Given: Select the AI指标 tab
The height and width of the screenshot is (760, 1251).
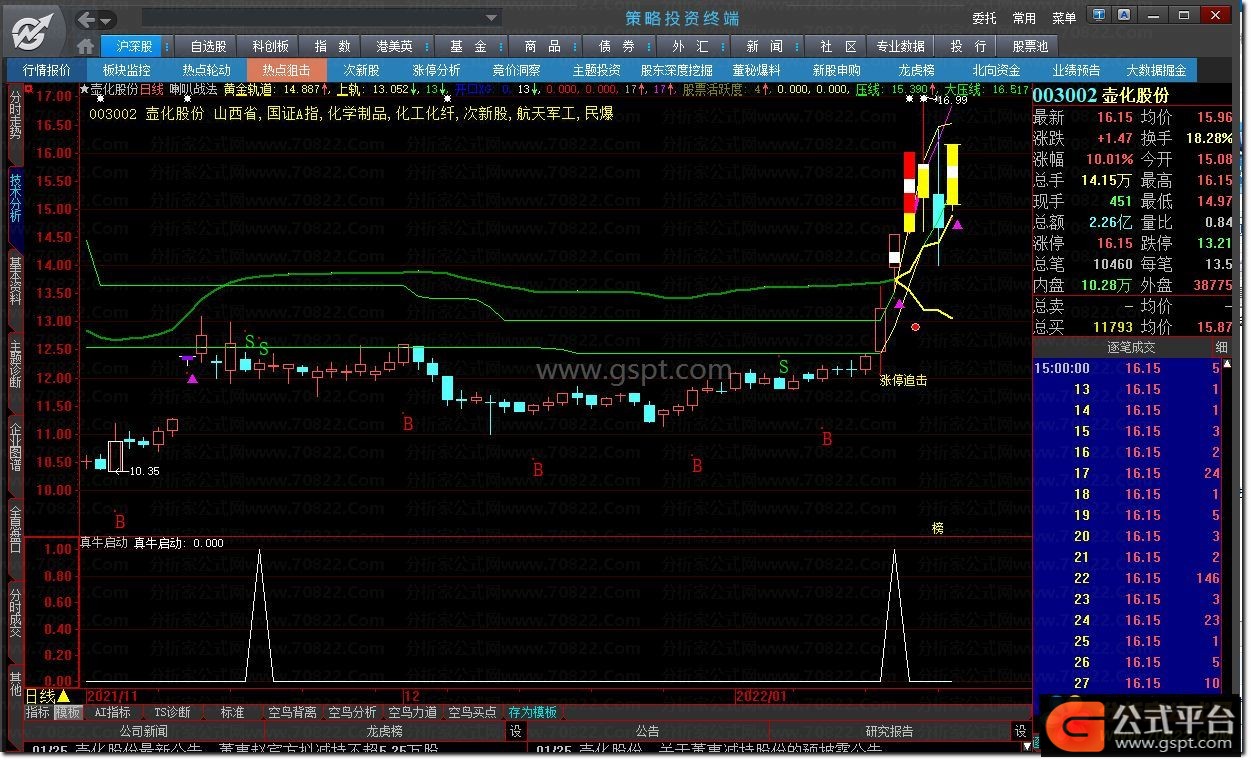Looking at the screenshot, I should coord(112,712).
